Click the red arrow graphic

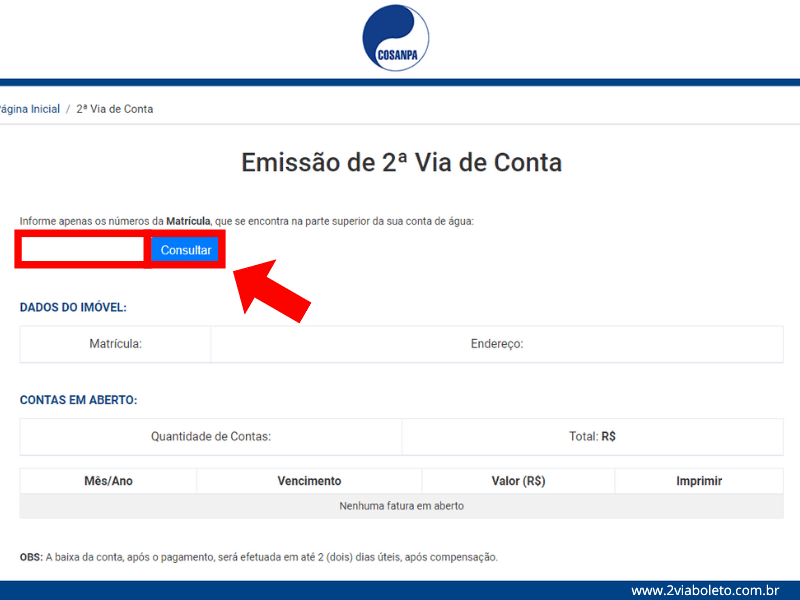pyautogui.click(x=274, y=291)
